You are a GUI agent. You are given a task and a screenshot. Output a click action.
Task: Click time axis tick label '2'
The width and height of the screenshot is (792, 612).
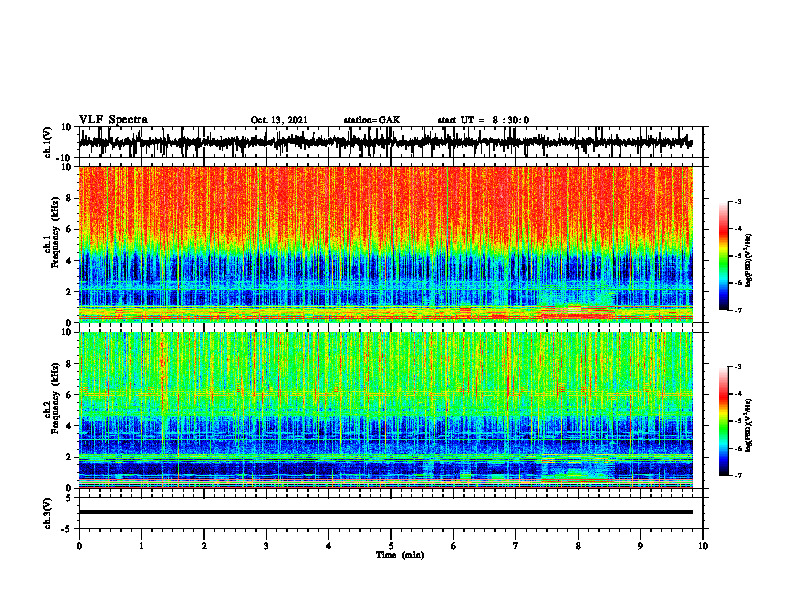point(204,546)
